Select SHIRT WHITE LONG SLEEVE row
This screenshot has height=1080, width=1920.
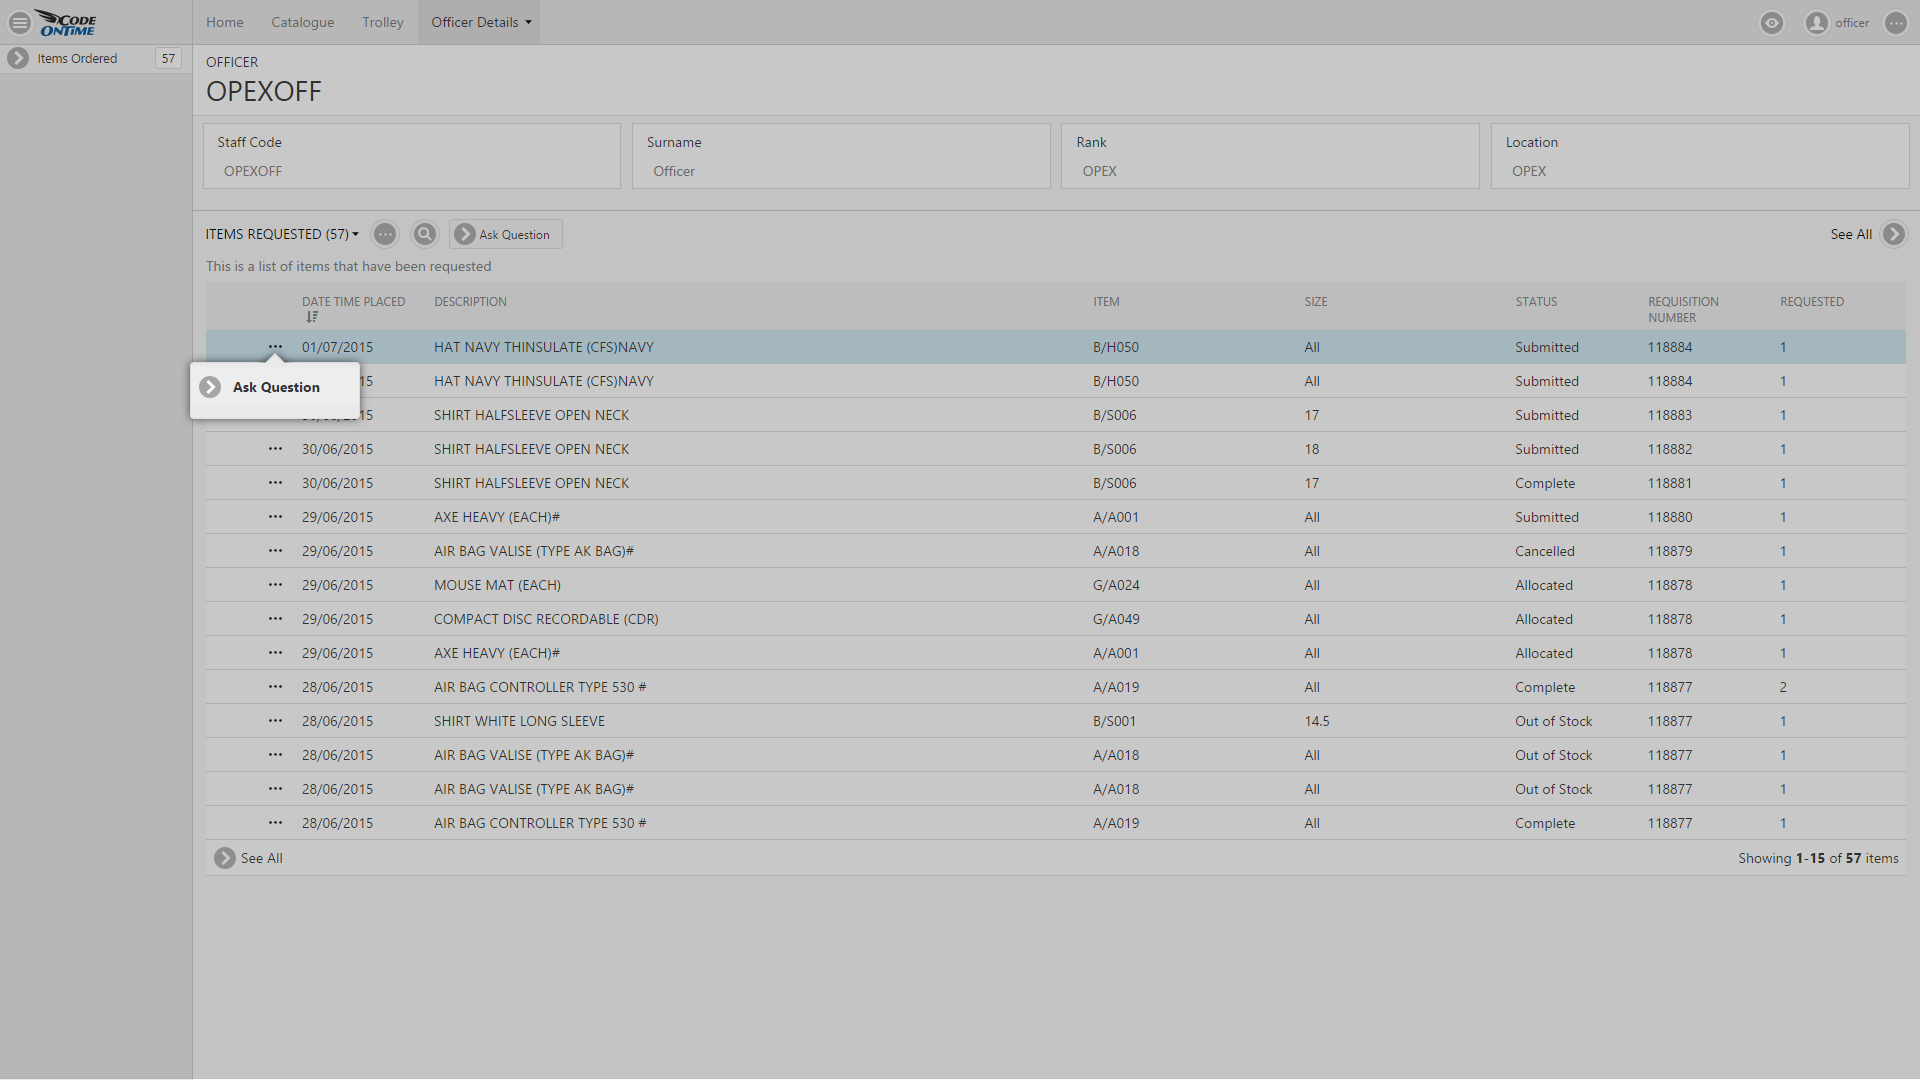tap(519, 721)
